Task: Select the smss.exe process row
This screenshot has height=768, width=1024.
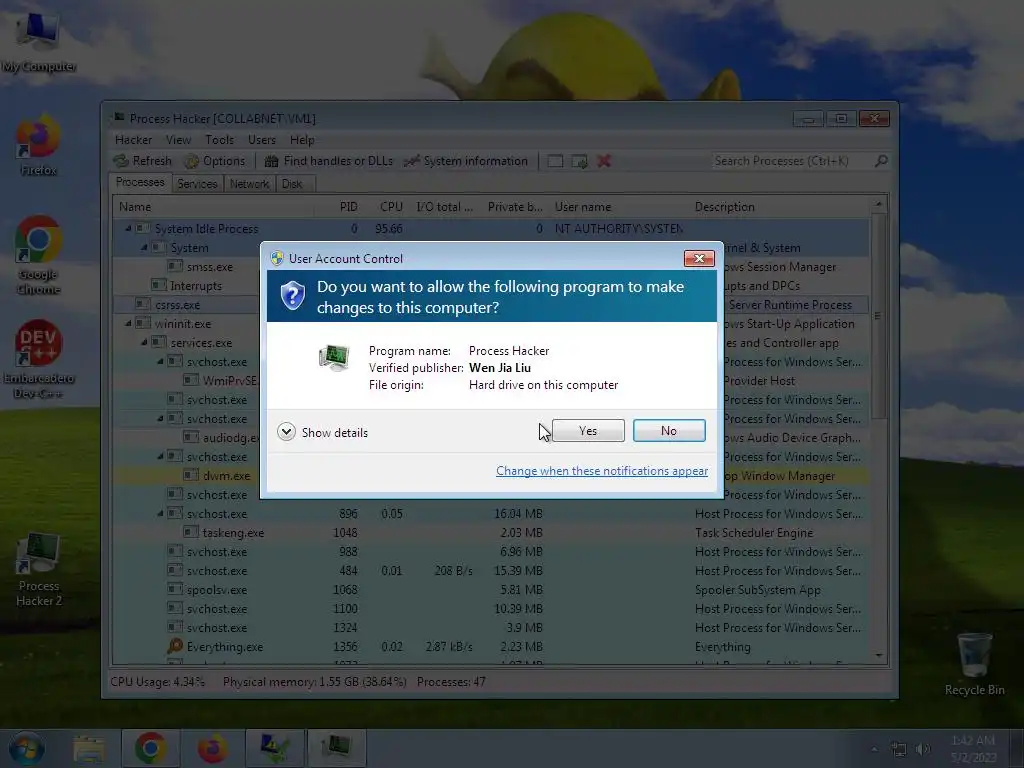Action: point(490,266)
